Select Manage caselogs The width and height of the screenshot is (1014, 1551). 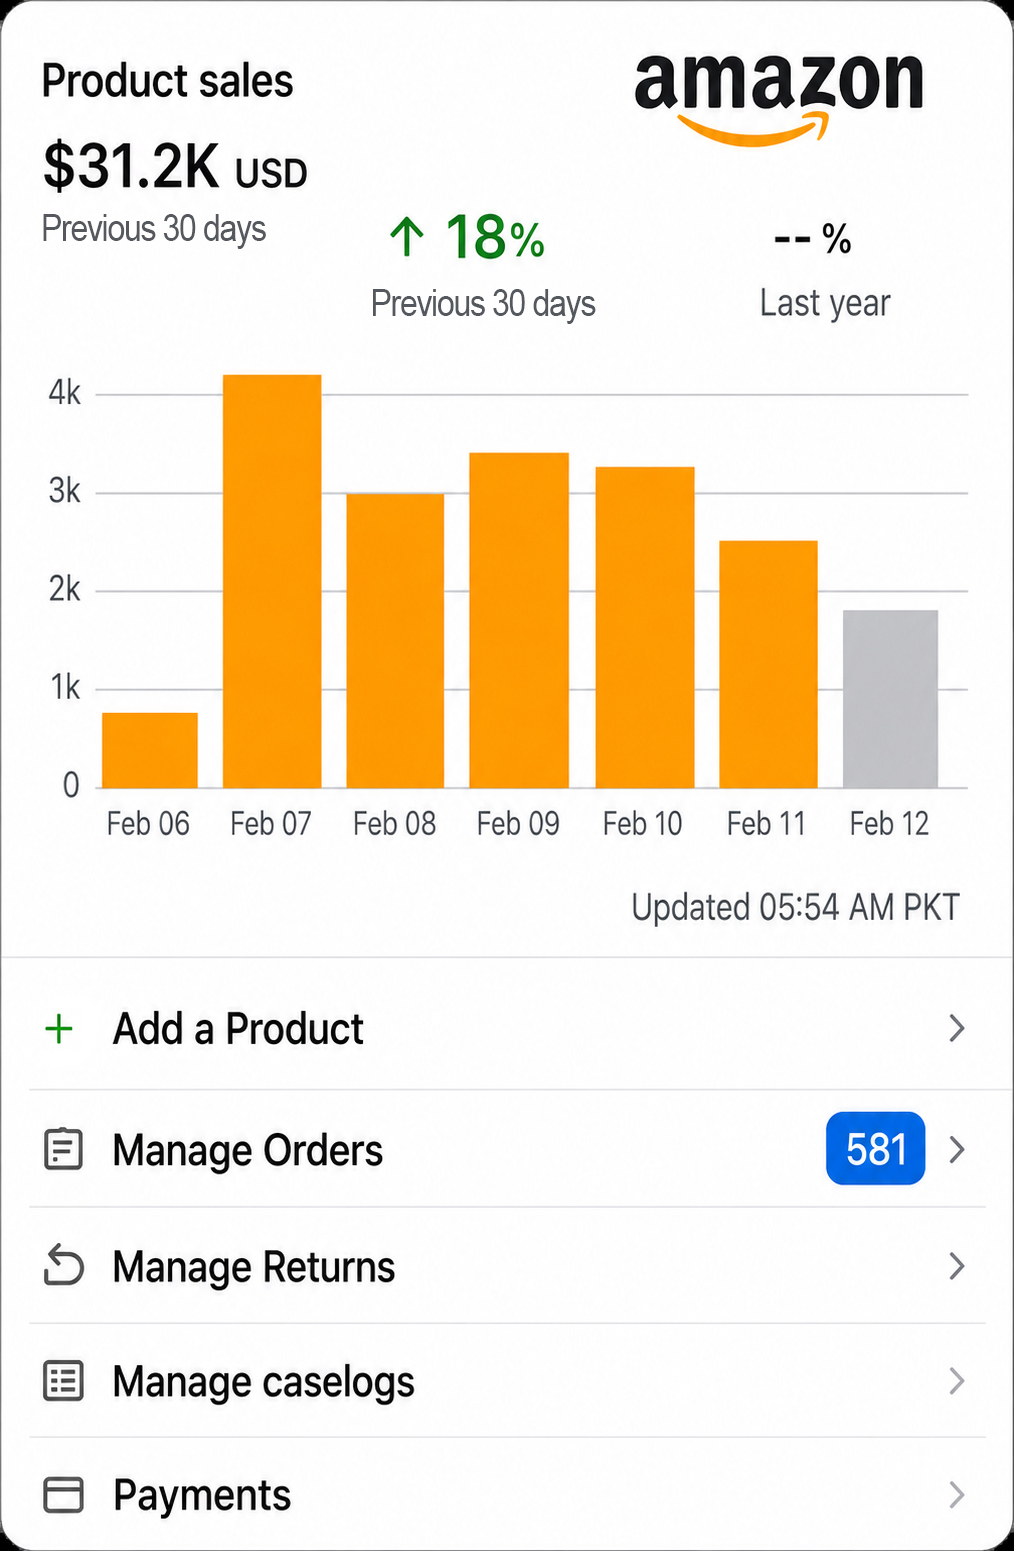pos(507,1381)
